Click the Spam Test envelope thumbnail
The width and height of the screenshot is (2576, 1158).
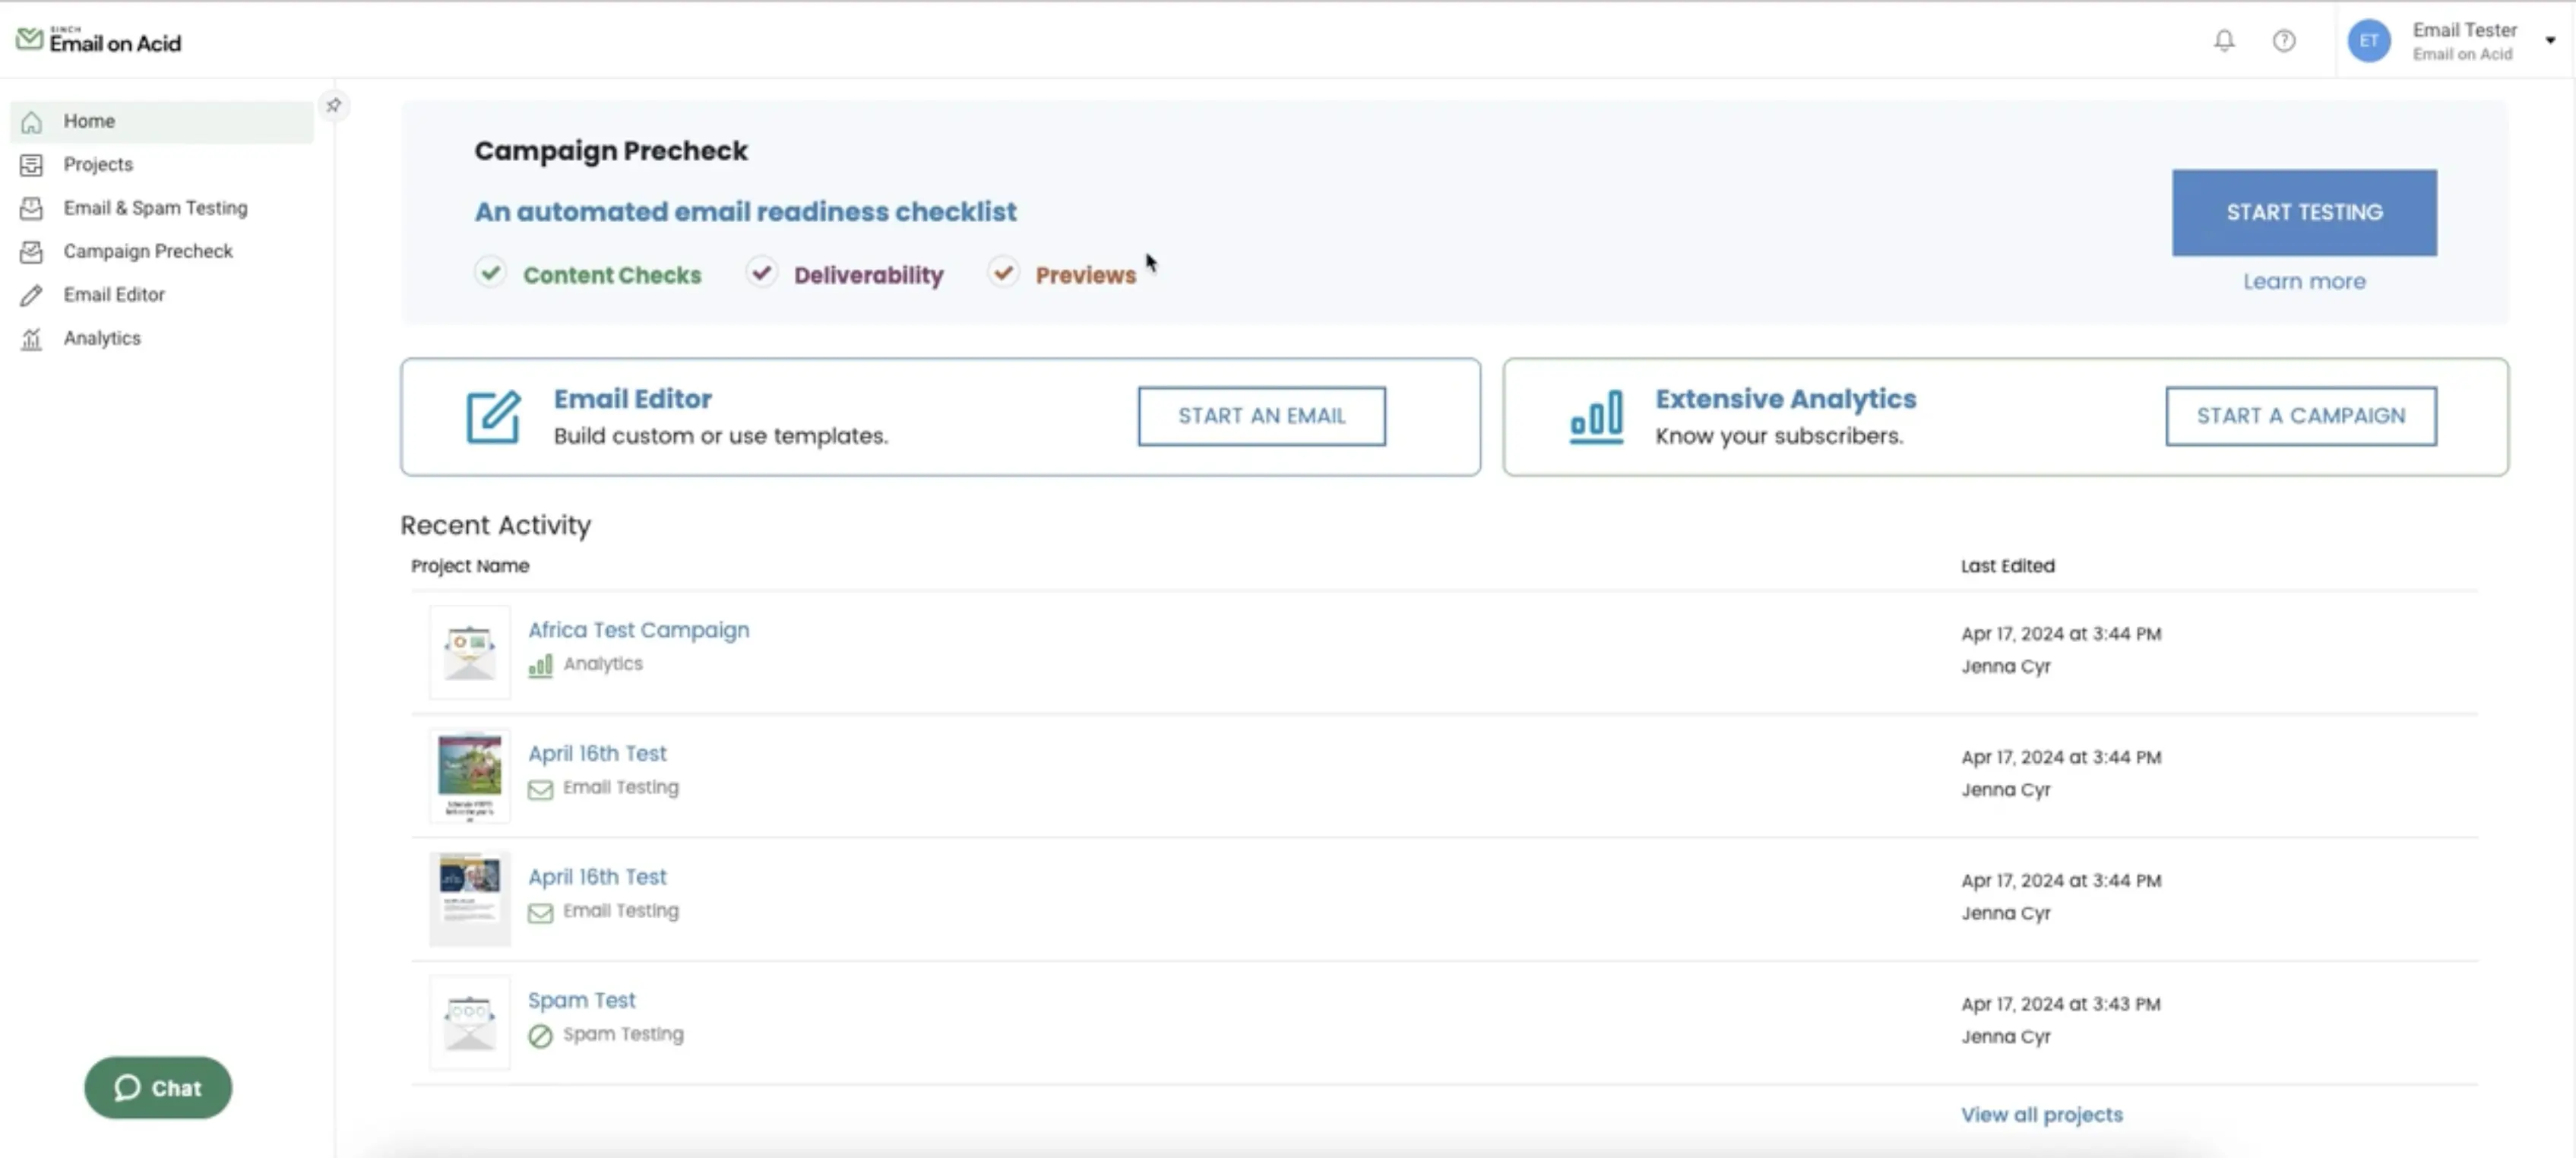469,1022
